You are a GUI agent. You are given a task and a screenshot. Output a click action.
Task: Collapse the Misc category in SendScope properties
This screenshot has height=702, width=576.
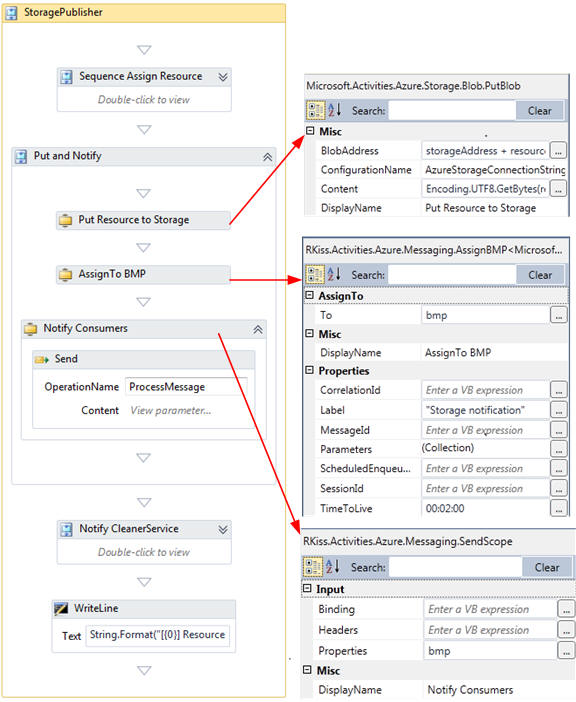pyautogui.click(x=307, y=670)
